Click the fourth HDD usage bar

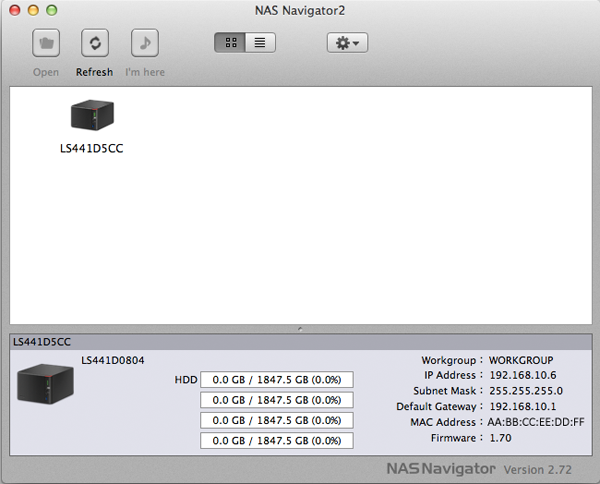click(277, 441)
